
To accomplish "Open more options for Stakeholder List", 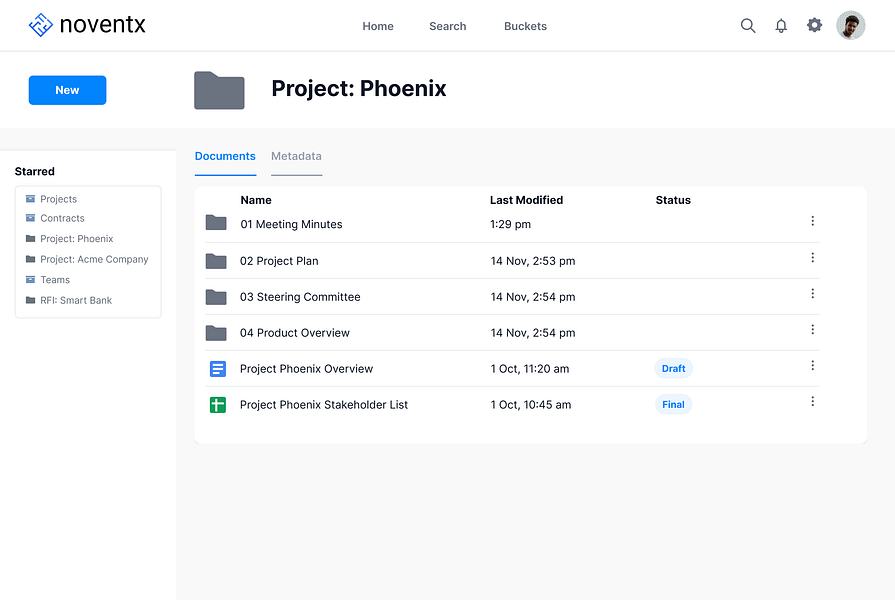I will tap(812, 401).
